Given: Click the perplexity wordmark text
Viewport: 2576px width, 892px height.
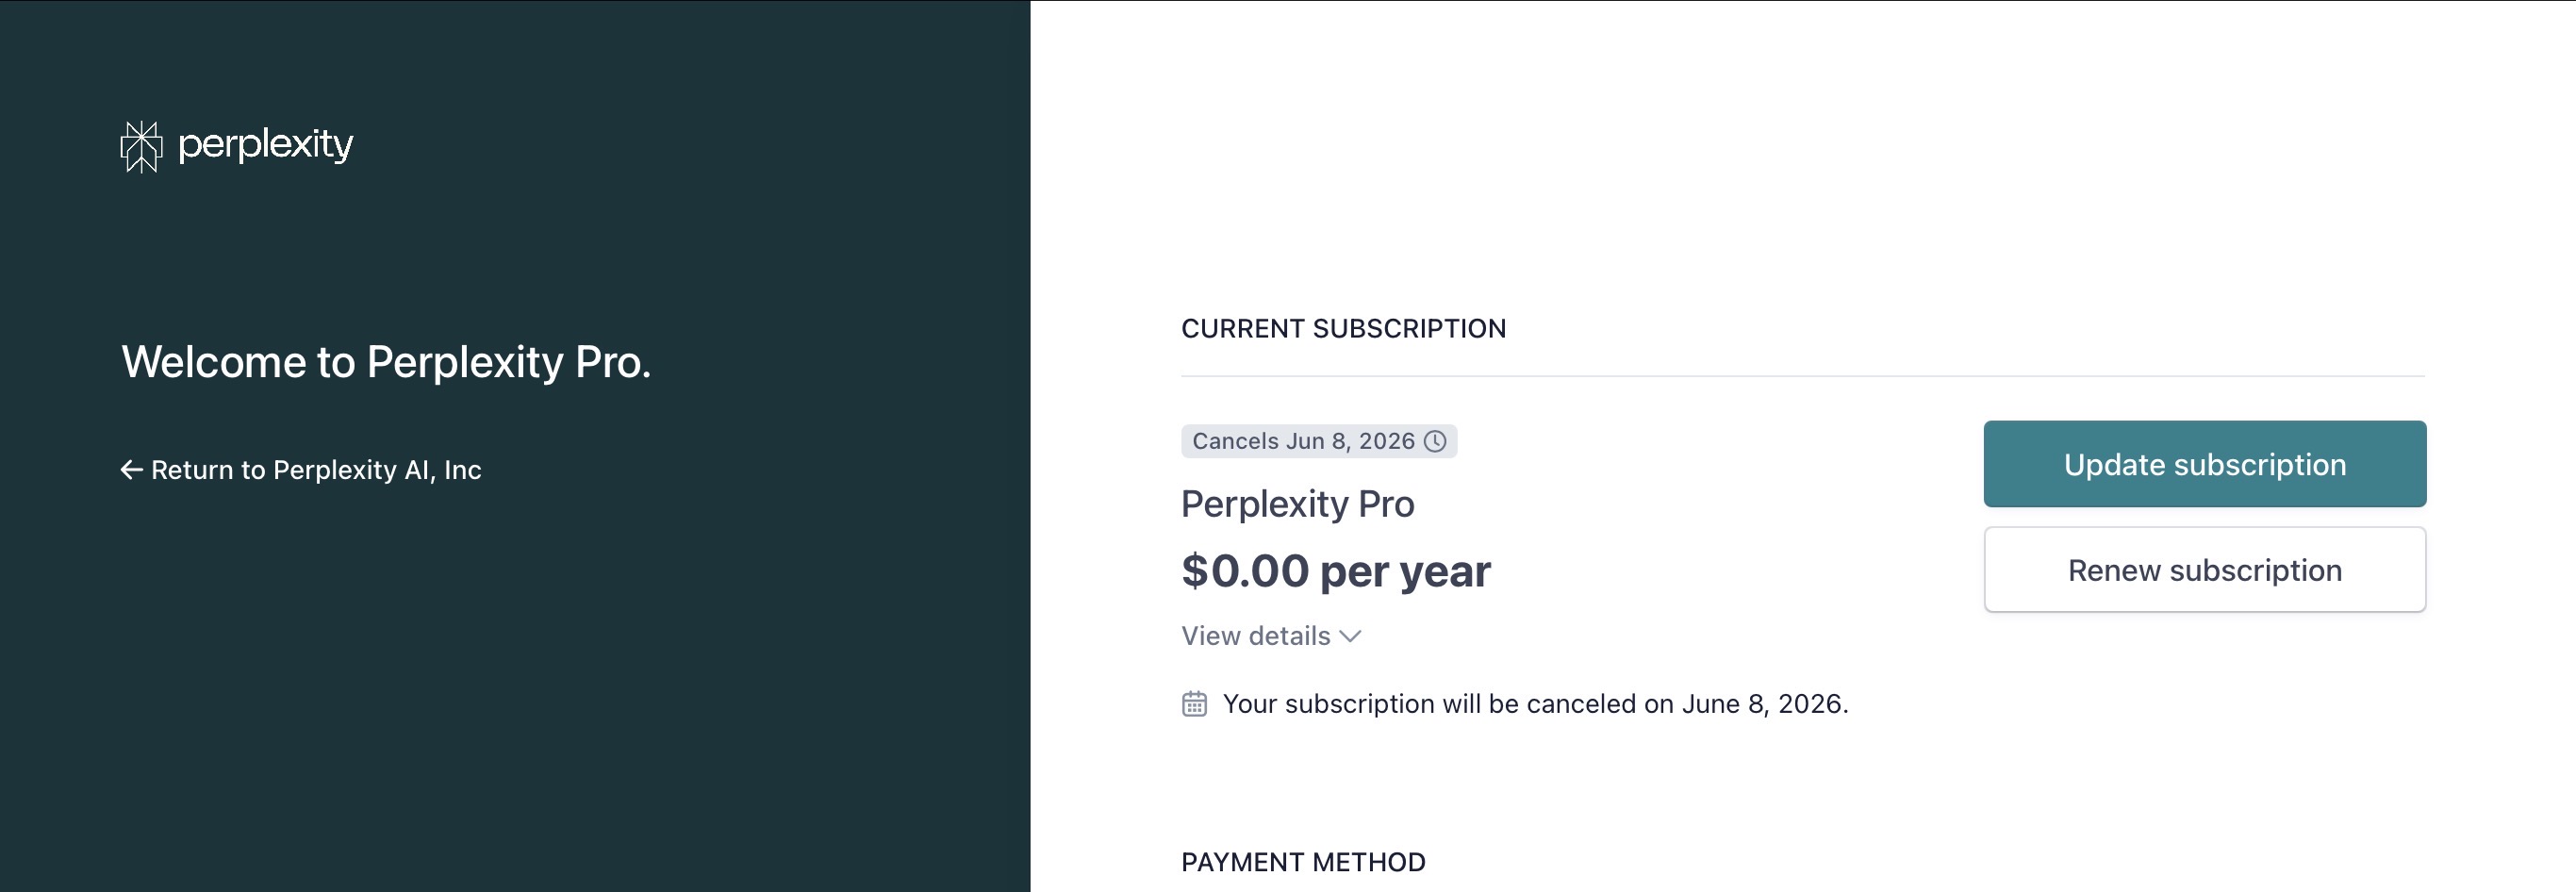Looking at the screenshot, I should click(266, 145).
